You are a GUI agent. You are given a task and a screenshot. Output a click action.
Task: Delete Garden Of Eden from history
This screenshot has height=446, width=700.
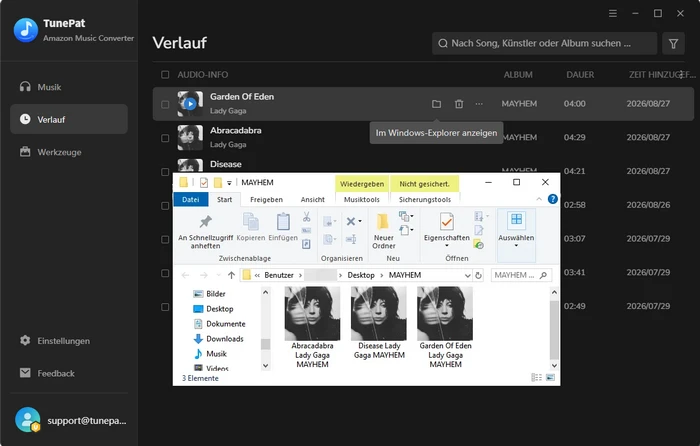pos(459,104)
